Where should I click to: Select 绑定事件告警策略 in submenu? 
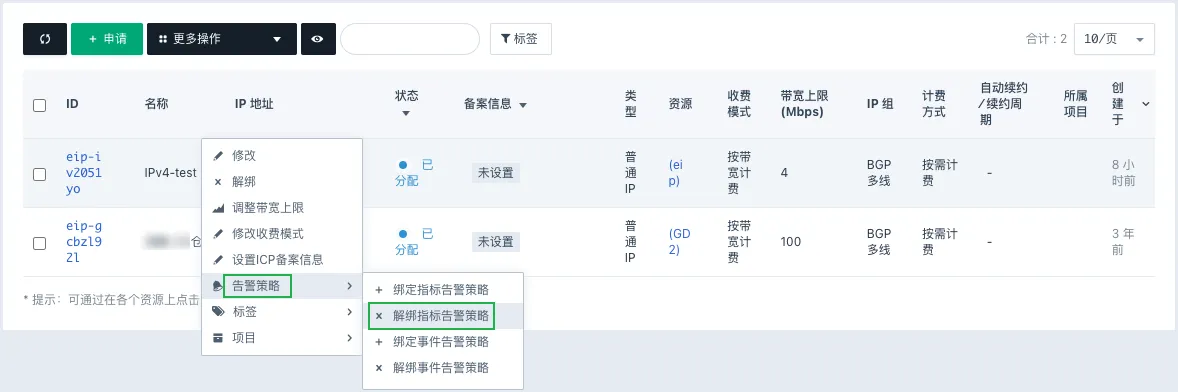click(443, 342)
